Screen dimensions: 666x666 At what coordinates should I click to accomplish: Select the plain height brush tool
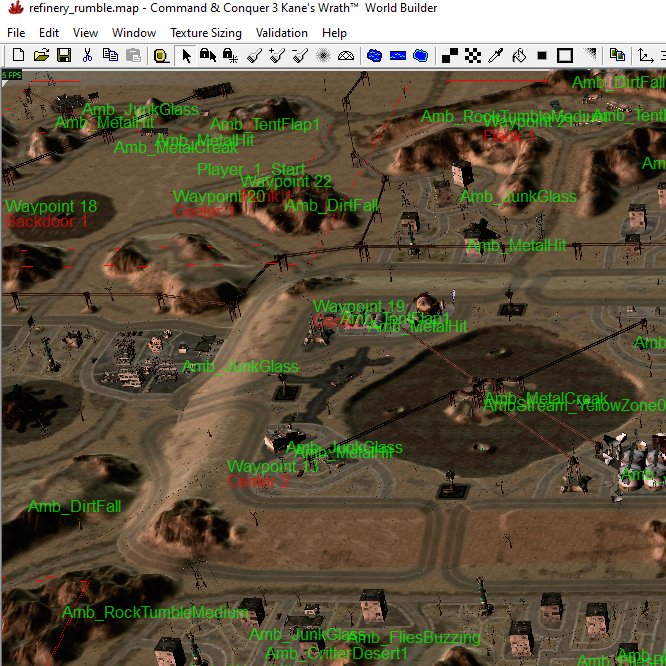(254, 56)
